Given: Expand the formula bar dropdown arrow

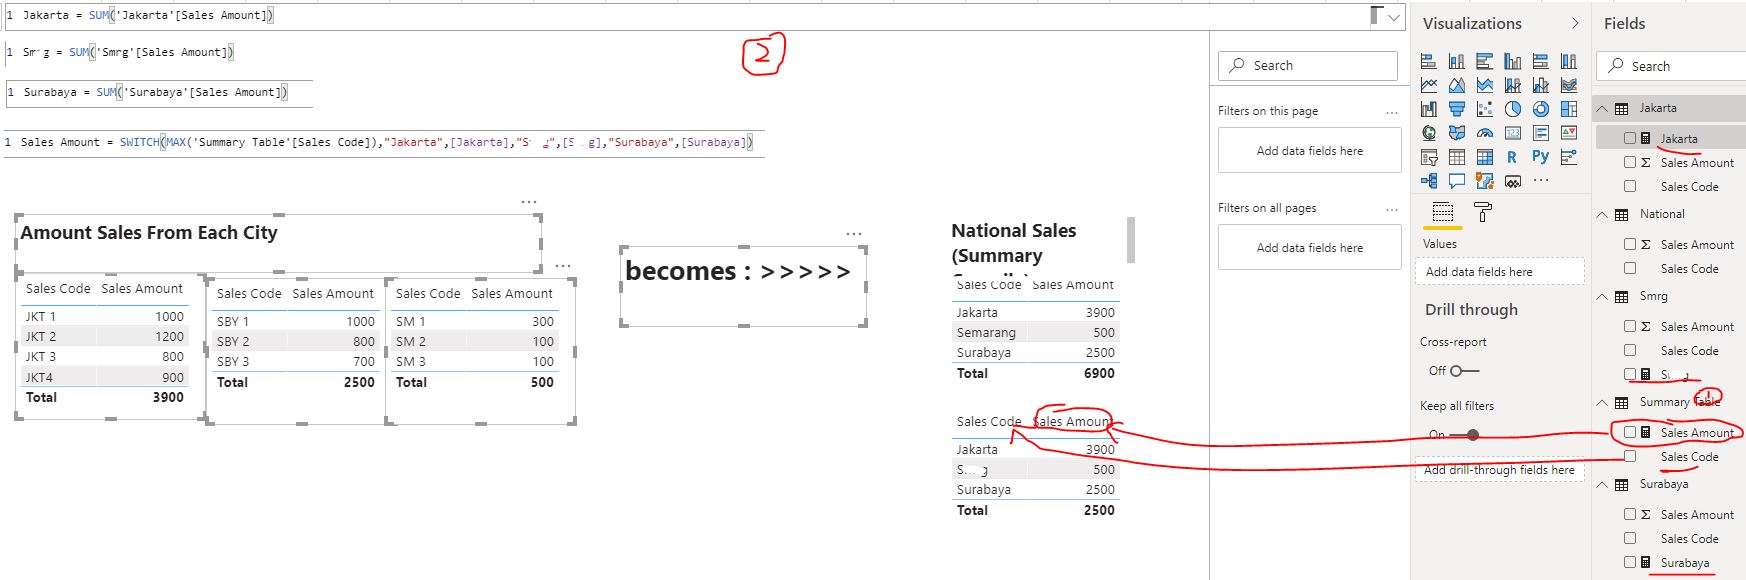Looking at the screenshot, I should 1394,17.
